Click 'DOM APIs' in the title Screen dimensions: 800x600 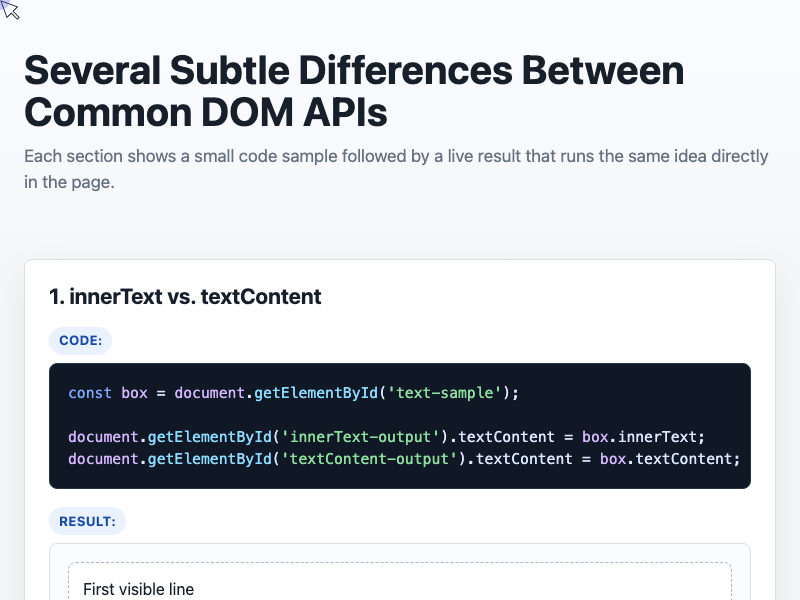click(294, 112)
